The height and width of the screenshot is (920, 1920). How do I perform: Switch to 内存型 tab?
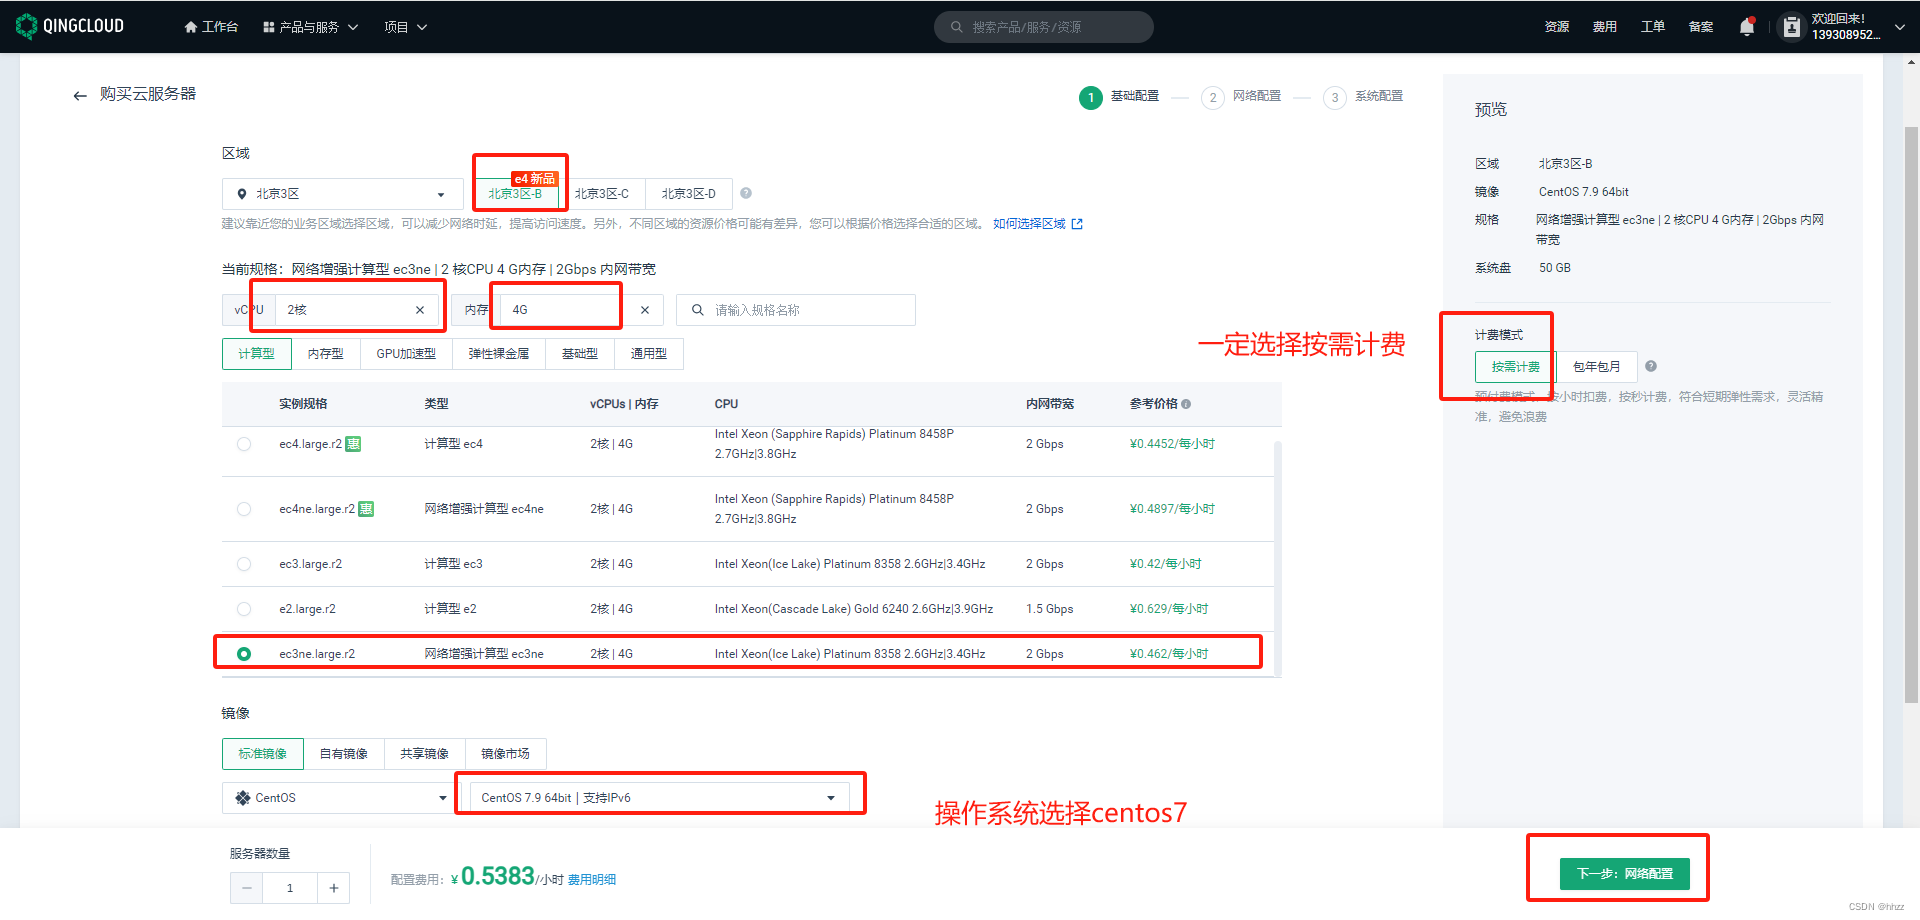coord(325,354)
